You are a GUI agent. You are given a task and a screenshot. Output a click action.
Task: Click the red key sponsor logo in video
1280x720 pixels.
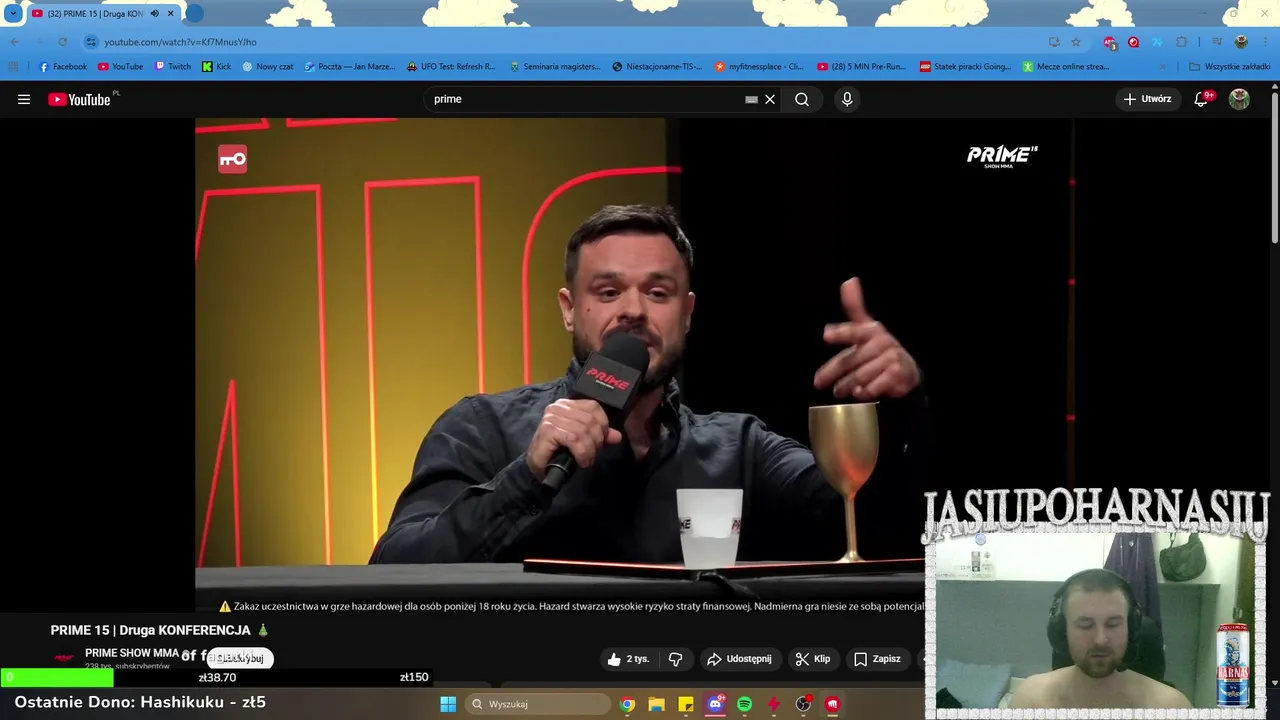pos(233,159)
